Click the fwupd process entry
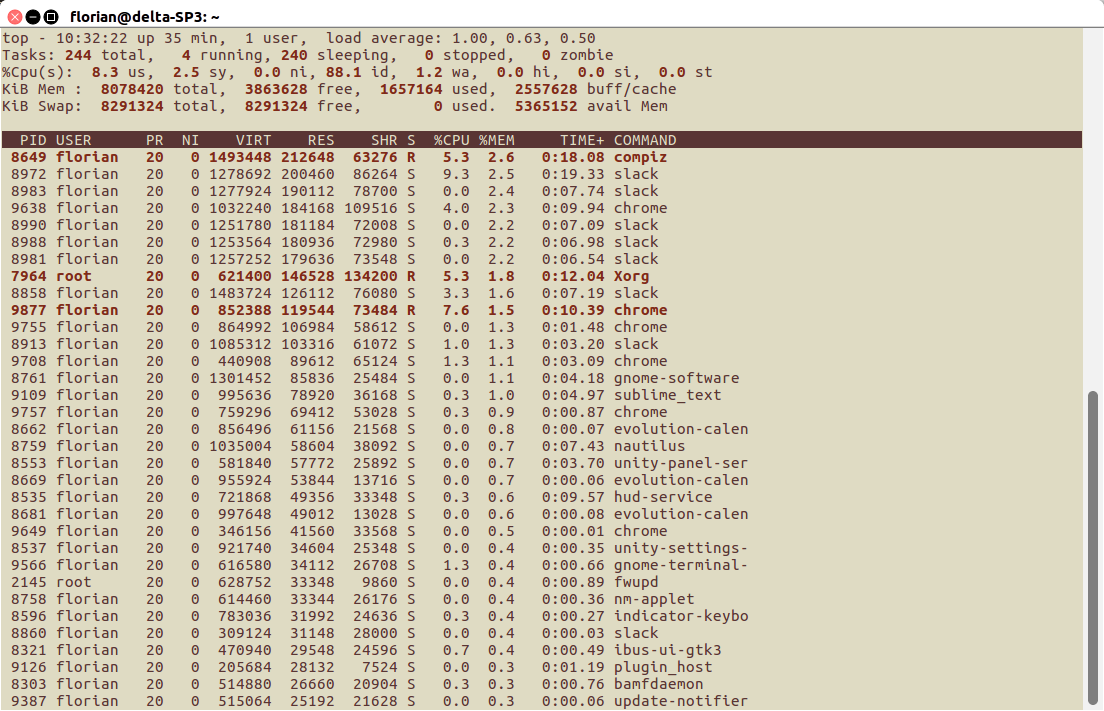The image size is (1104, 711). click(x=636, y=582)
